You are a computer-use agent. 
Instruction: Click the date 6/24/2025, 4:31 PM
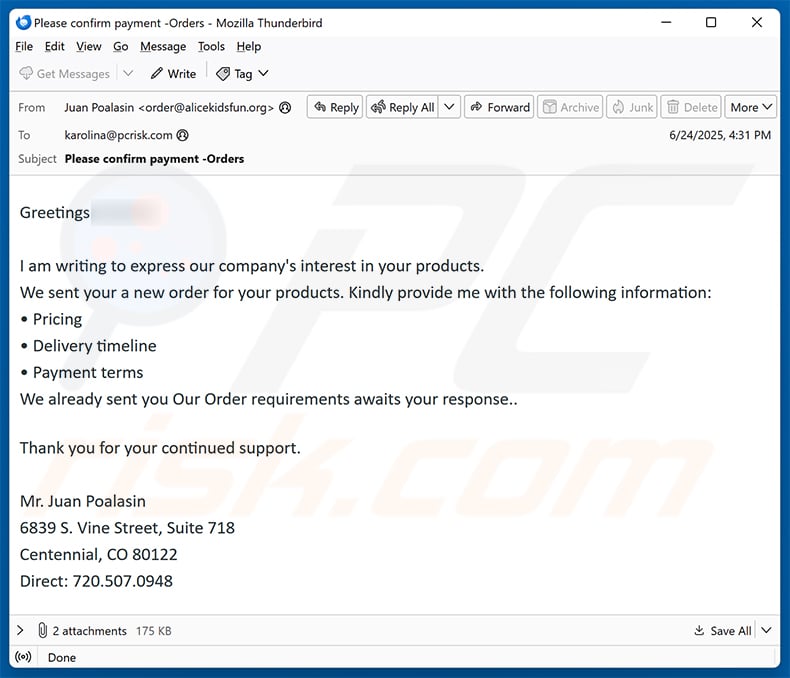pos(720,135)
